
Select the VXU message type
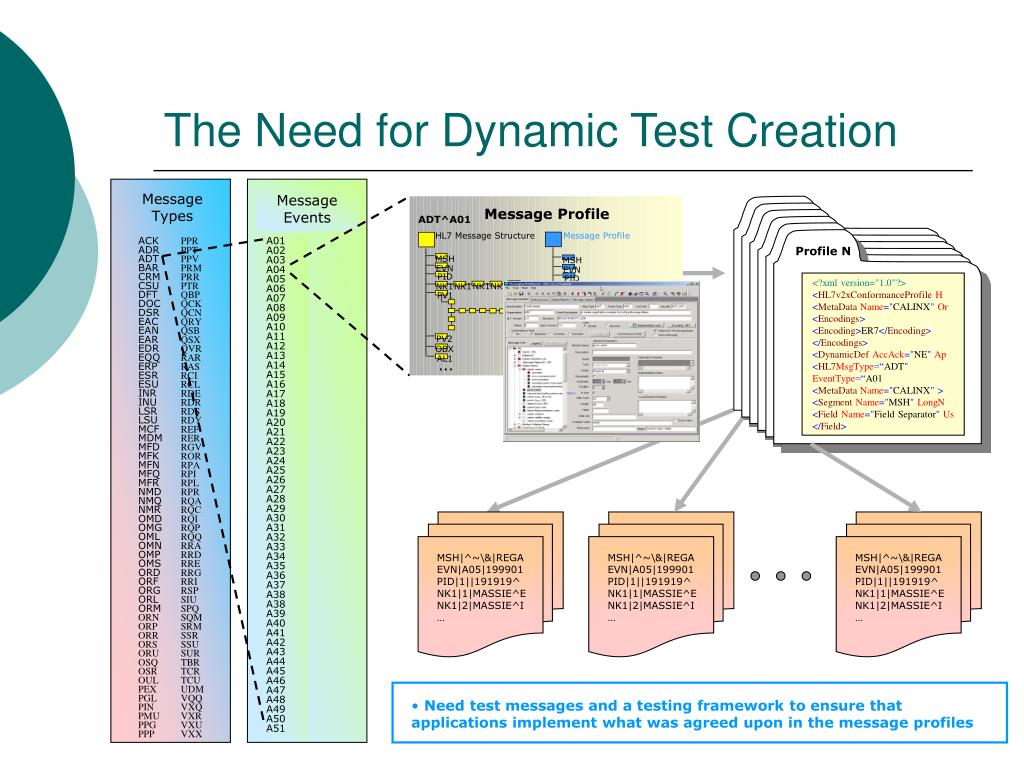191,725
